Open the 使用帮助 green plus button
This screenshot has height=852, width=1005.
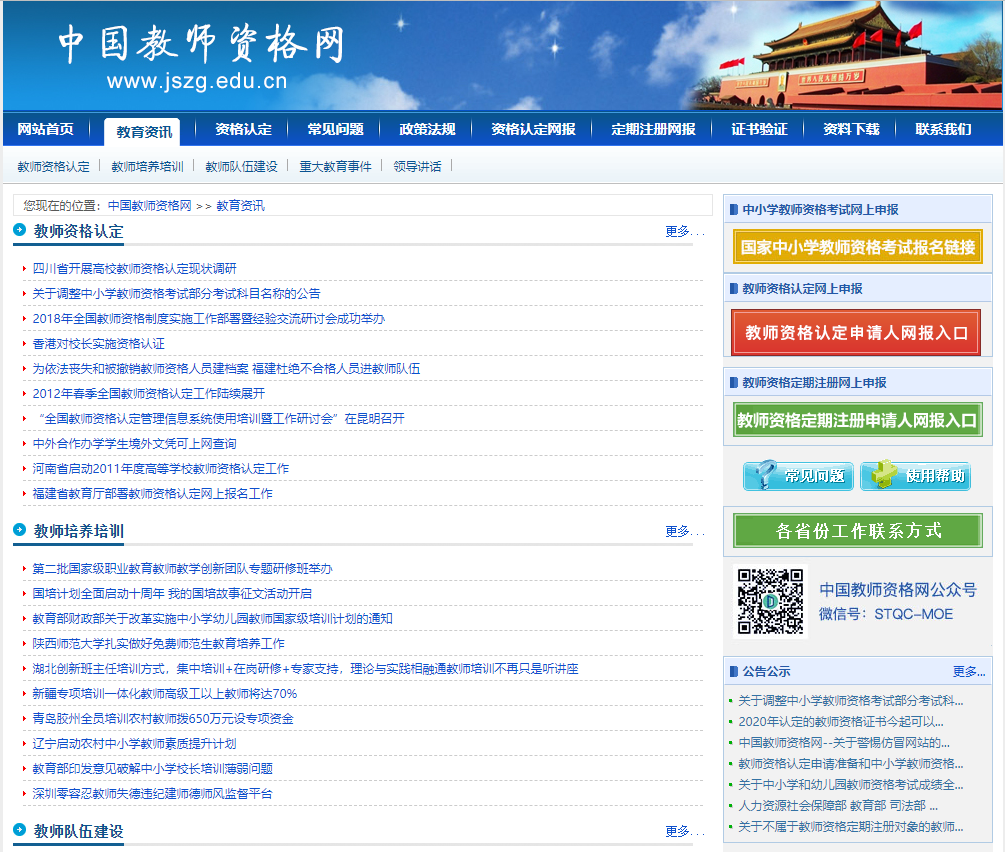click(915, 476)
